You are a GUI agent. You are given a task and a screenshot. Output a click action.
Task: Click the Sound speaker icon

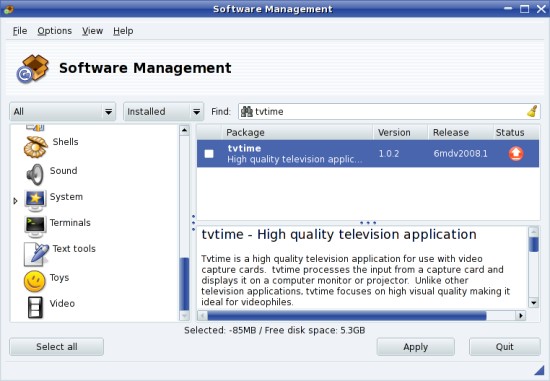click(x=35, y=174)
